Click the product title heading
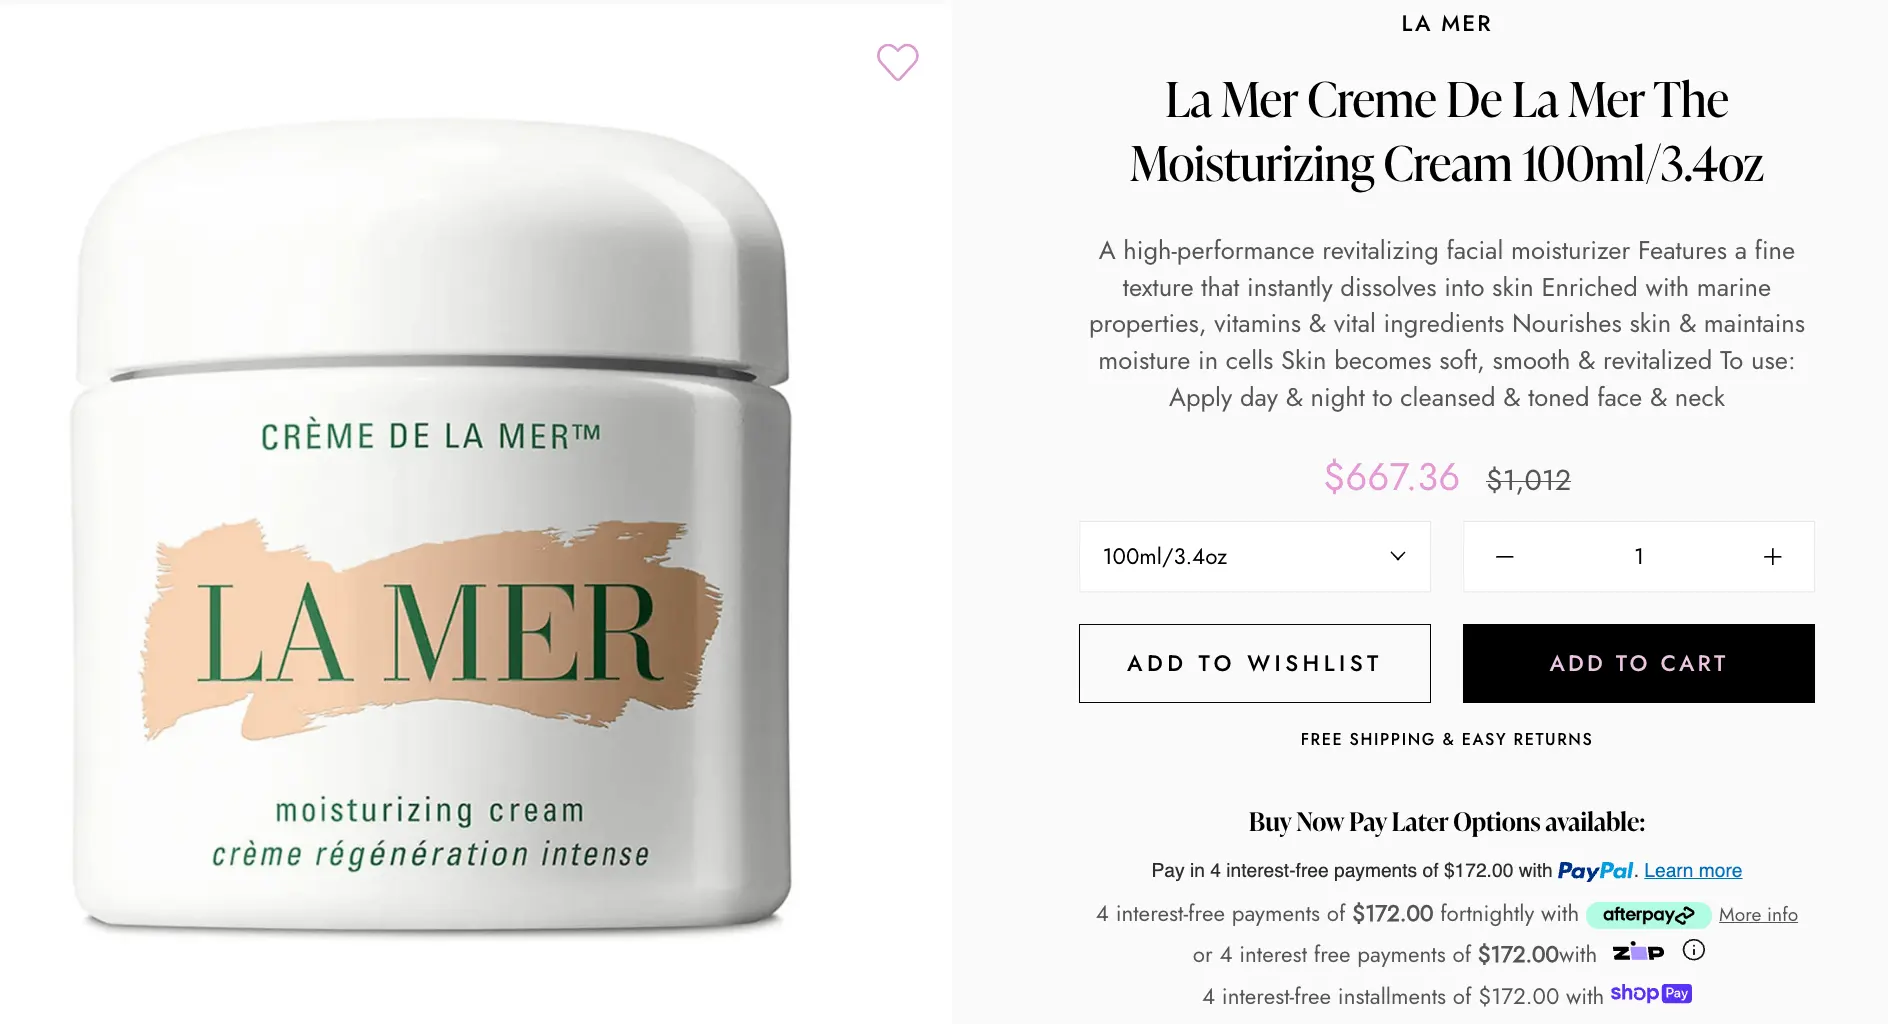This screenshot has height=1024, width=1888. pos(1447,132)
